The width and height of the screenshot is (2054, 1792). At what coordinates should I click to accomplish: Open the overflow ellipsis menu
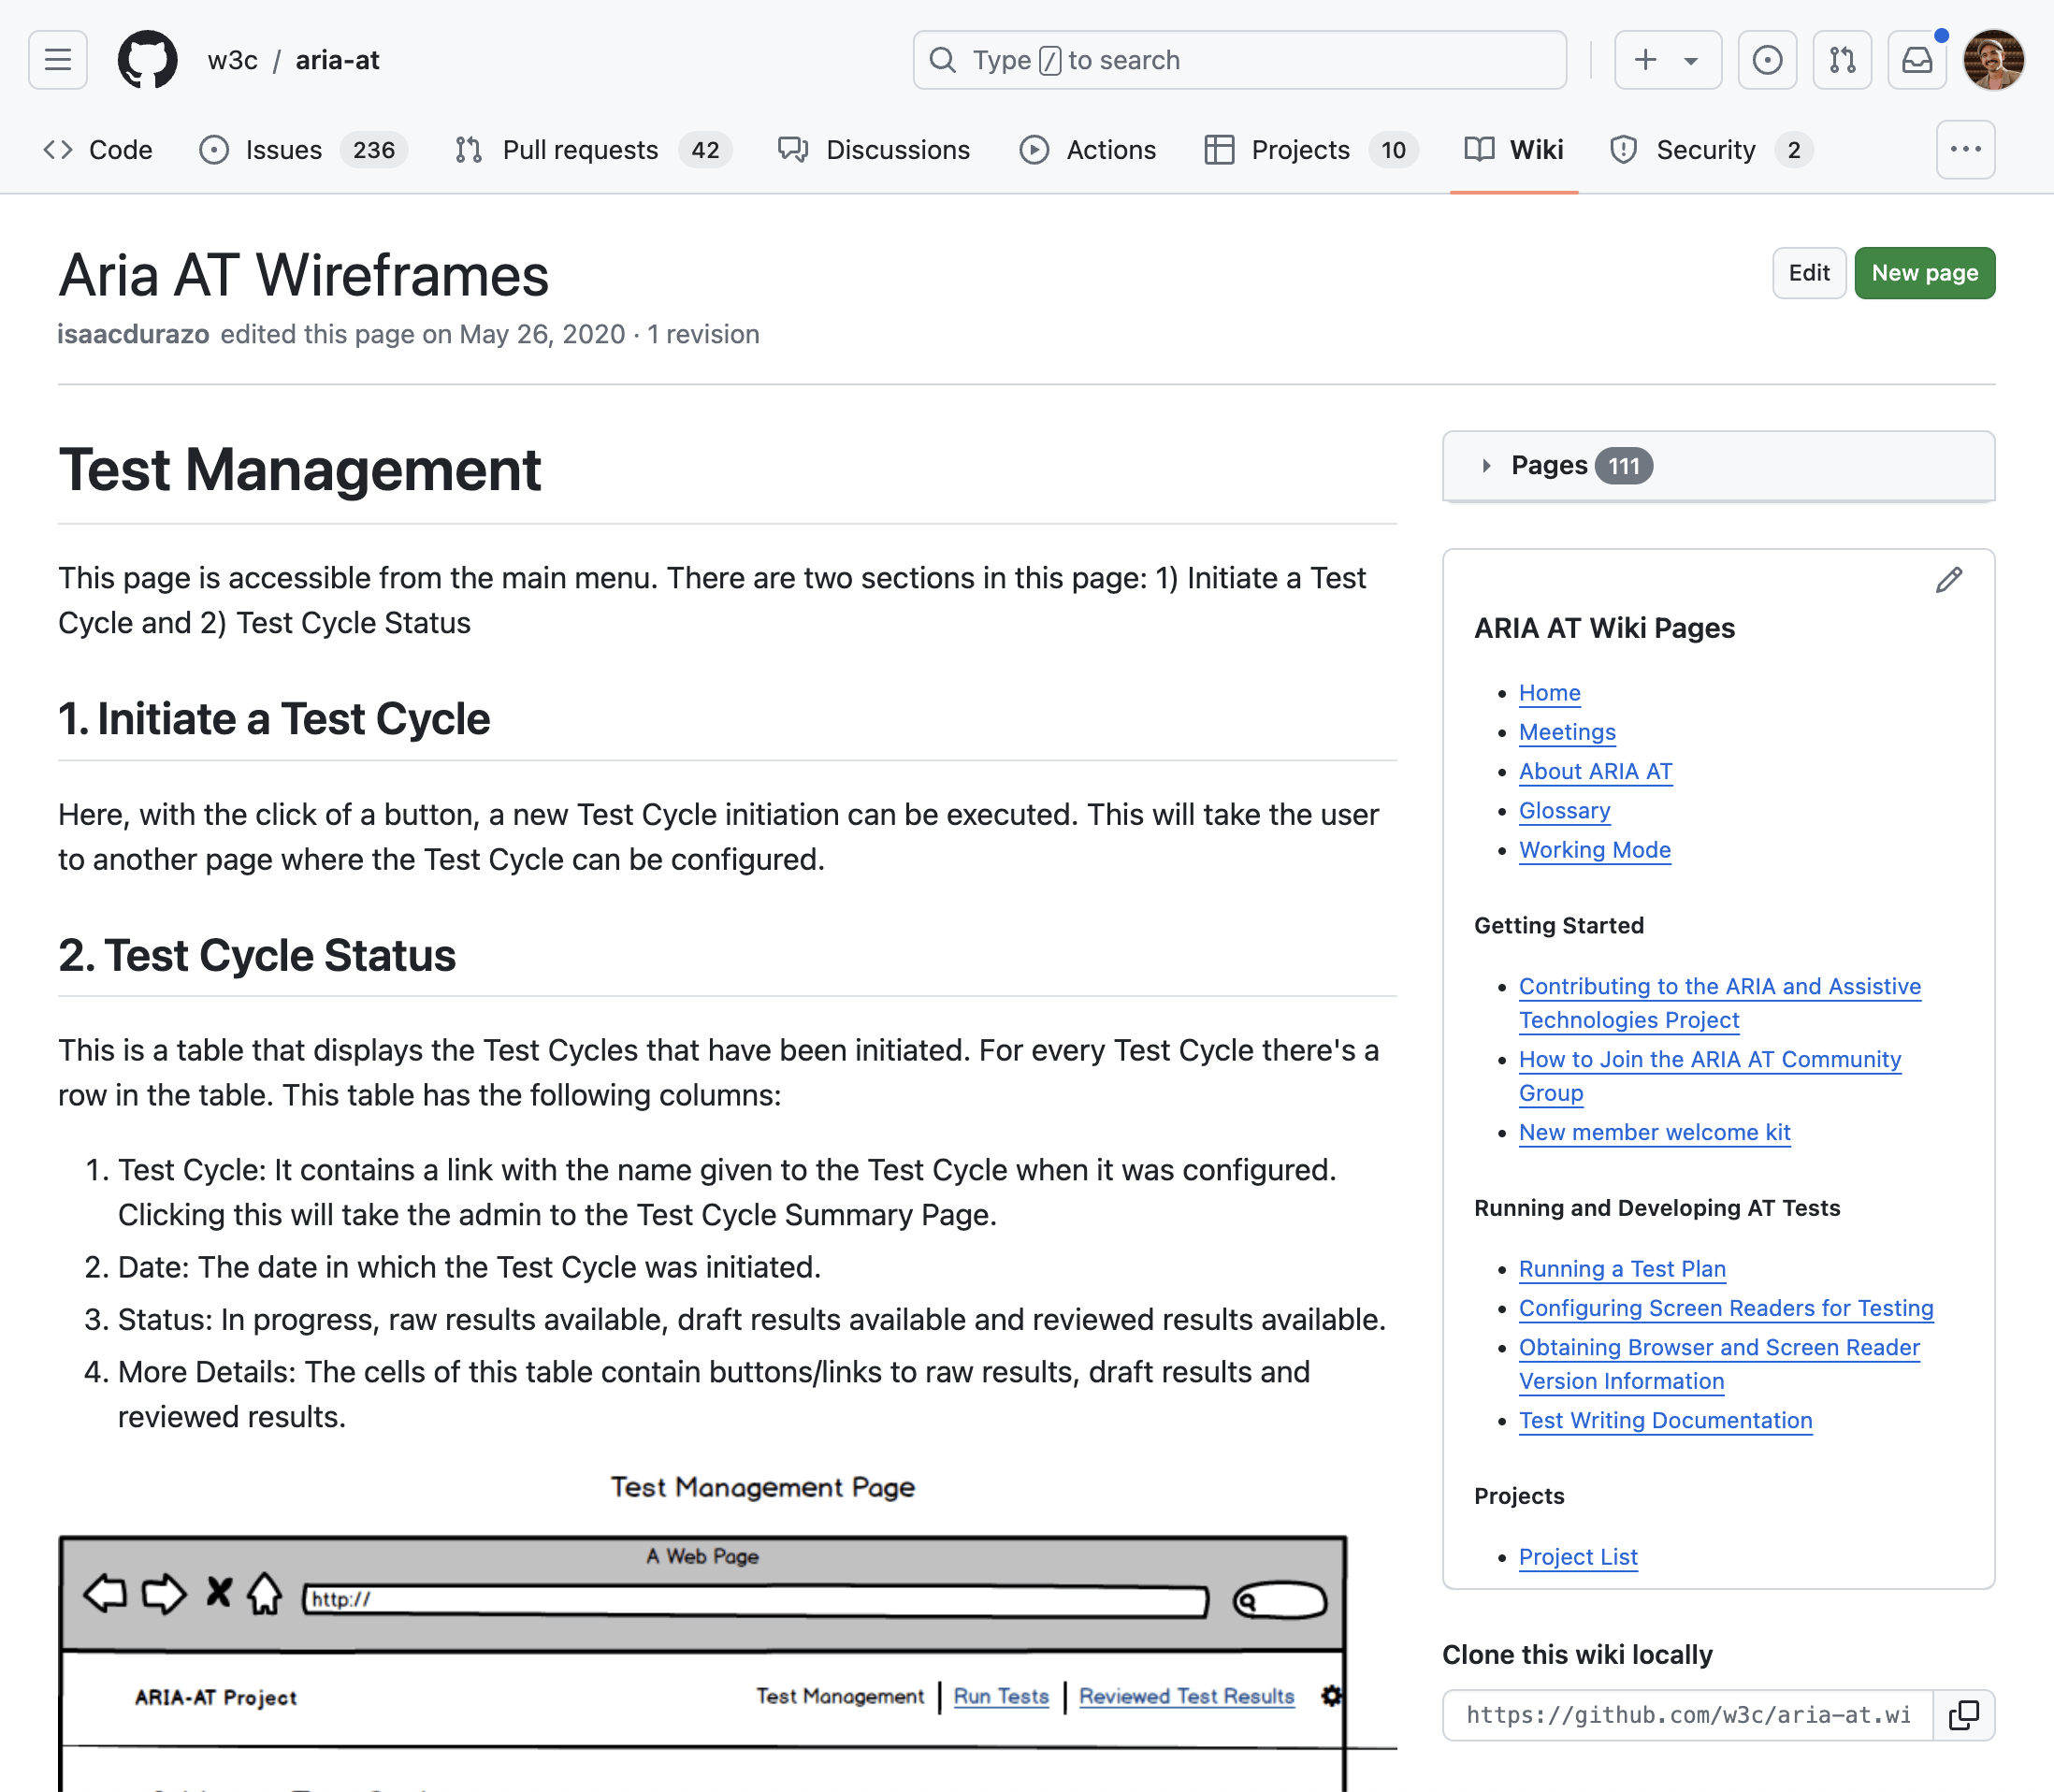coord(1965,149)
